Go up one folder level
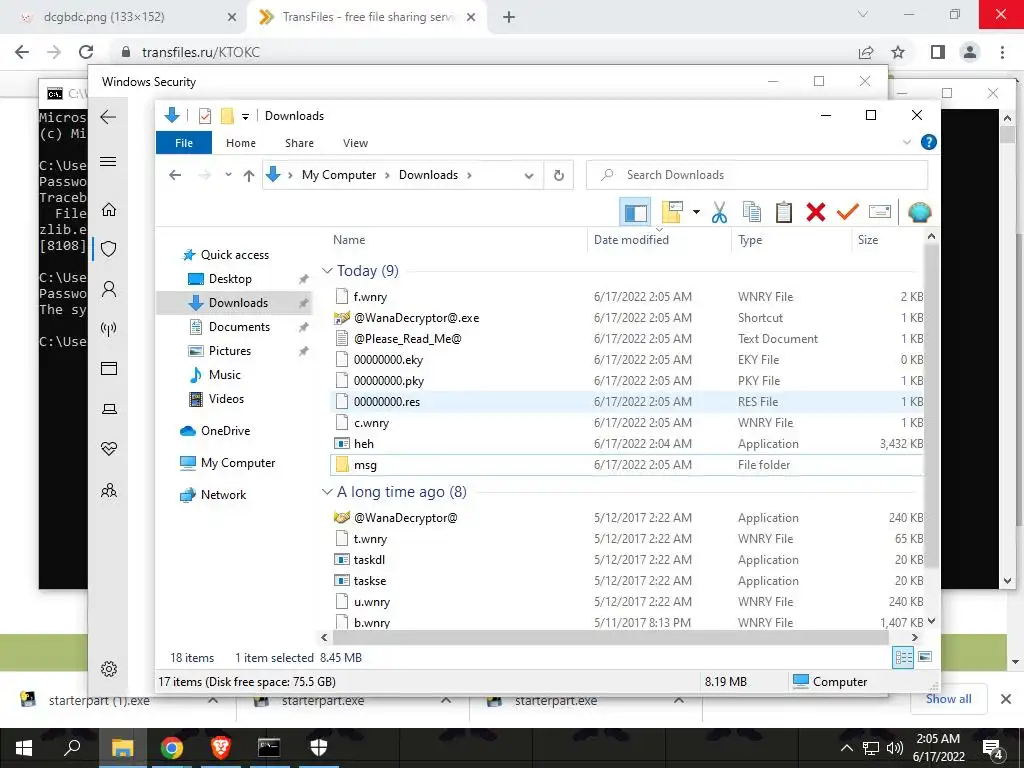The height and width of the screenshot is (768, 1024). [249, 175]
